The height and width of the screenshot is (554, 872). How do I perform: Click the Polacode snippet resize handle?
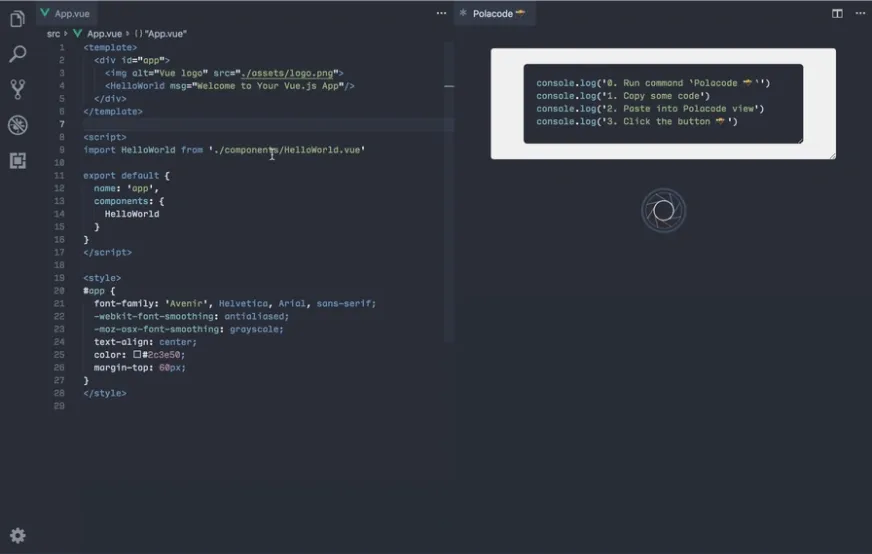830,154
